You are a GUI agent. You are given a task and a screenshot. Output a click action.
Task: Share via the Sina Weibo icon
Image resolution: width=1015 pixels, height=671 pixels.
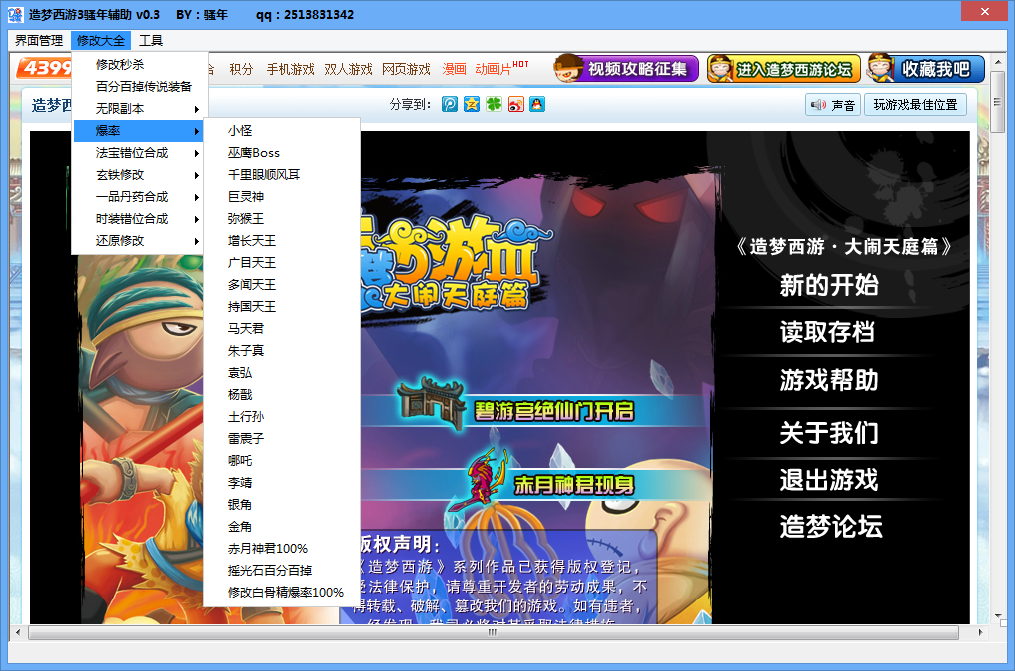pyautogui.click(x=516, y=105)
